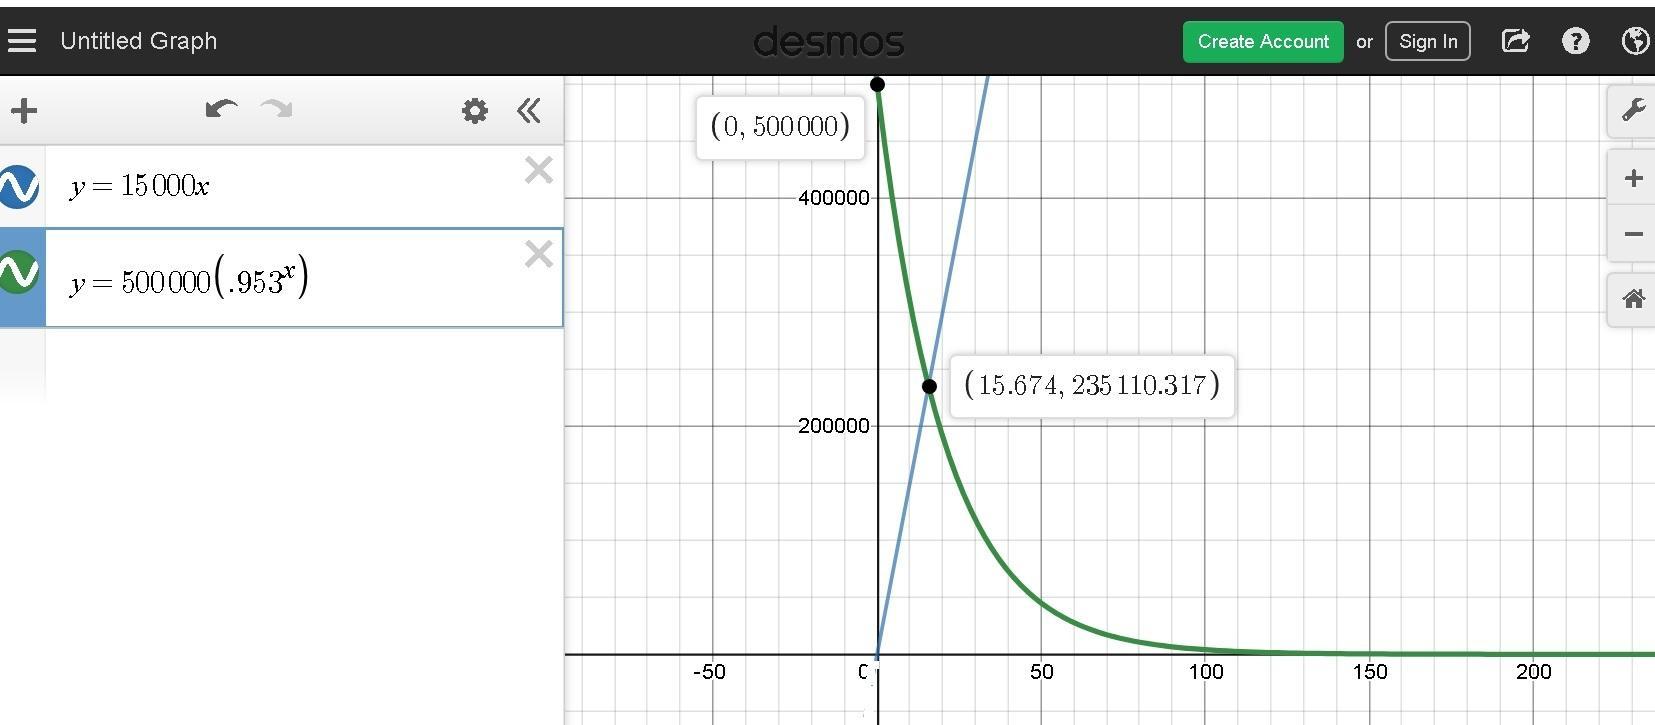Viewport: 1655px width, 725px height.
Task: Click the Untitled Graph title
Action: 139,41
